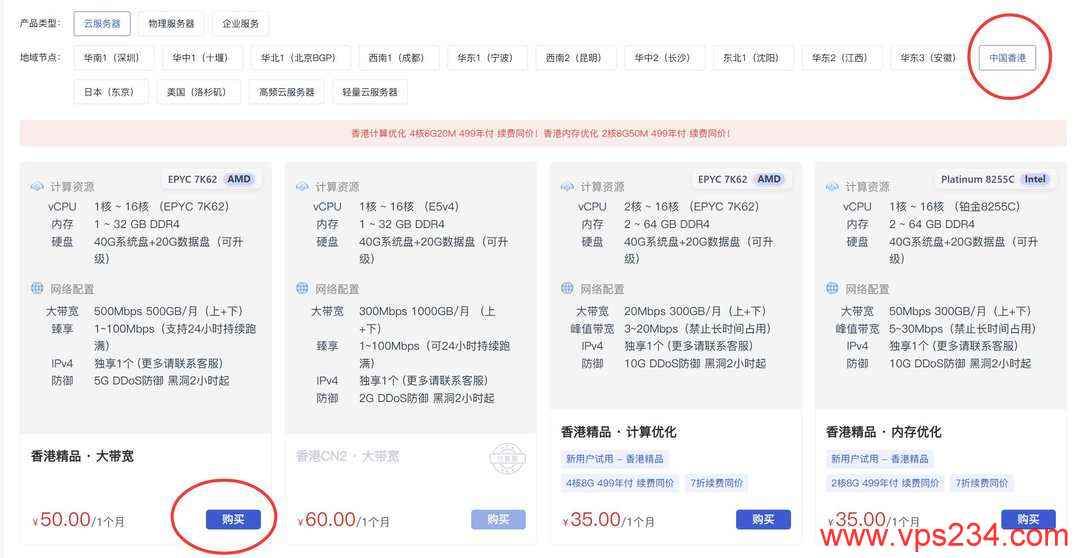Click 网络配置 globe icon in 香港CN2 card

pyautogui.click(x=302, y=288)
